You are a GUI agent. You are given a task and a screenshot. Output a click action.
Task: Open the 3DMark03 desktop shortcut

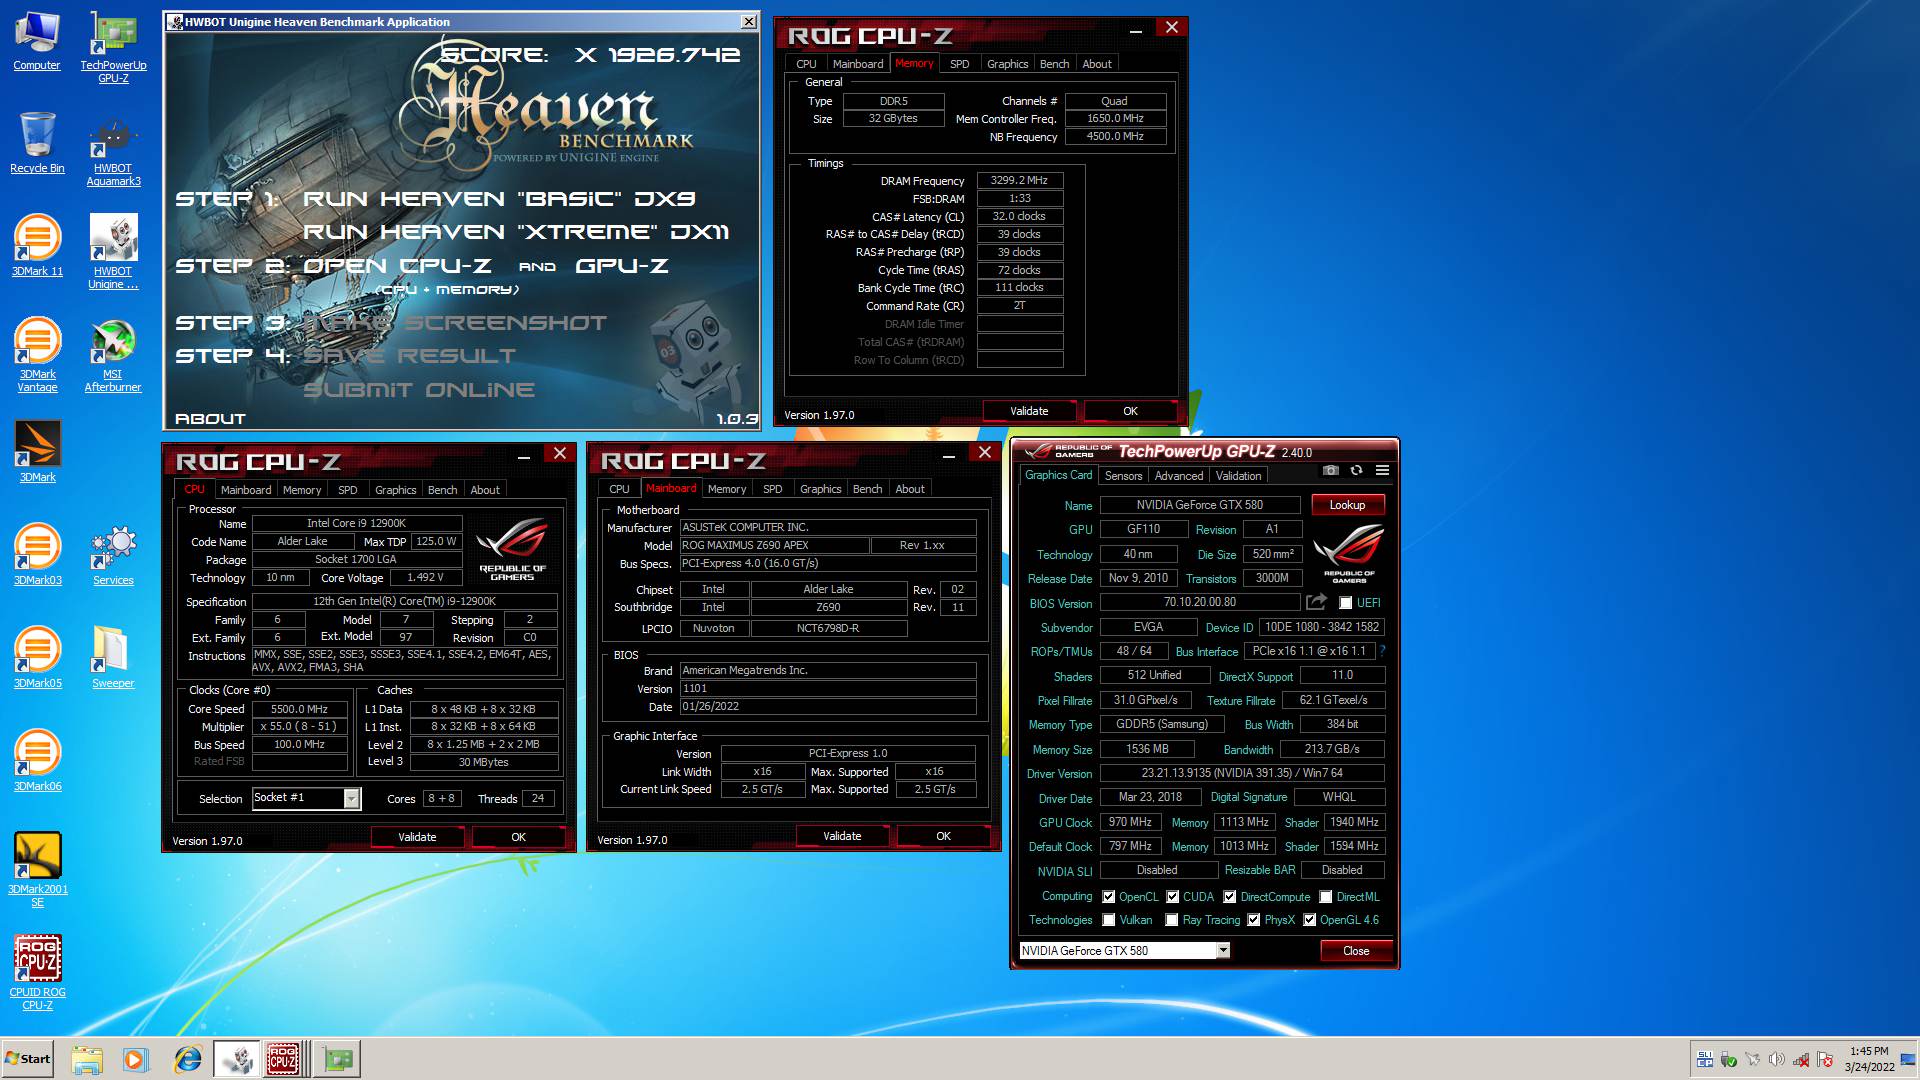[37, 555]
